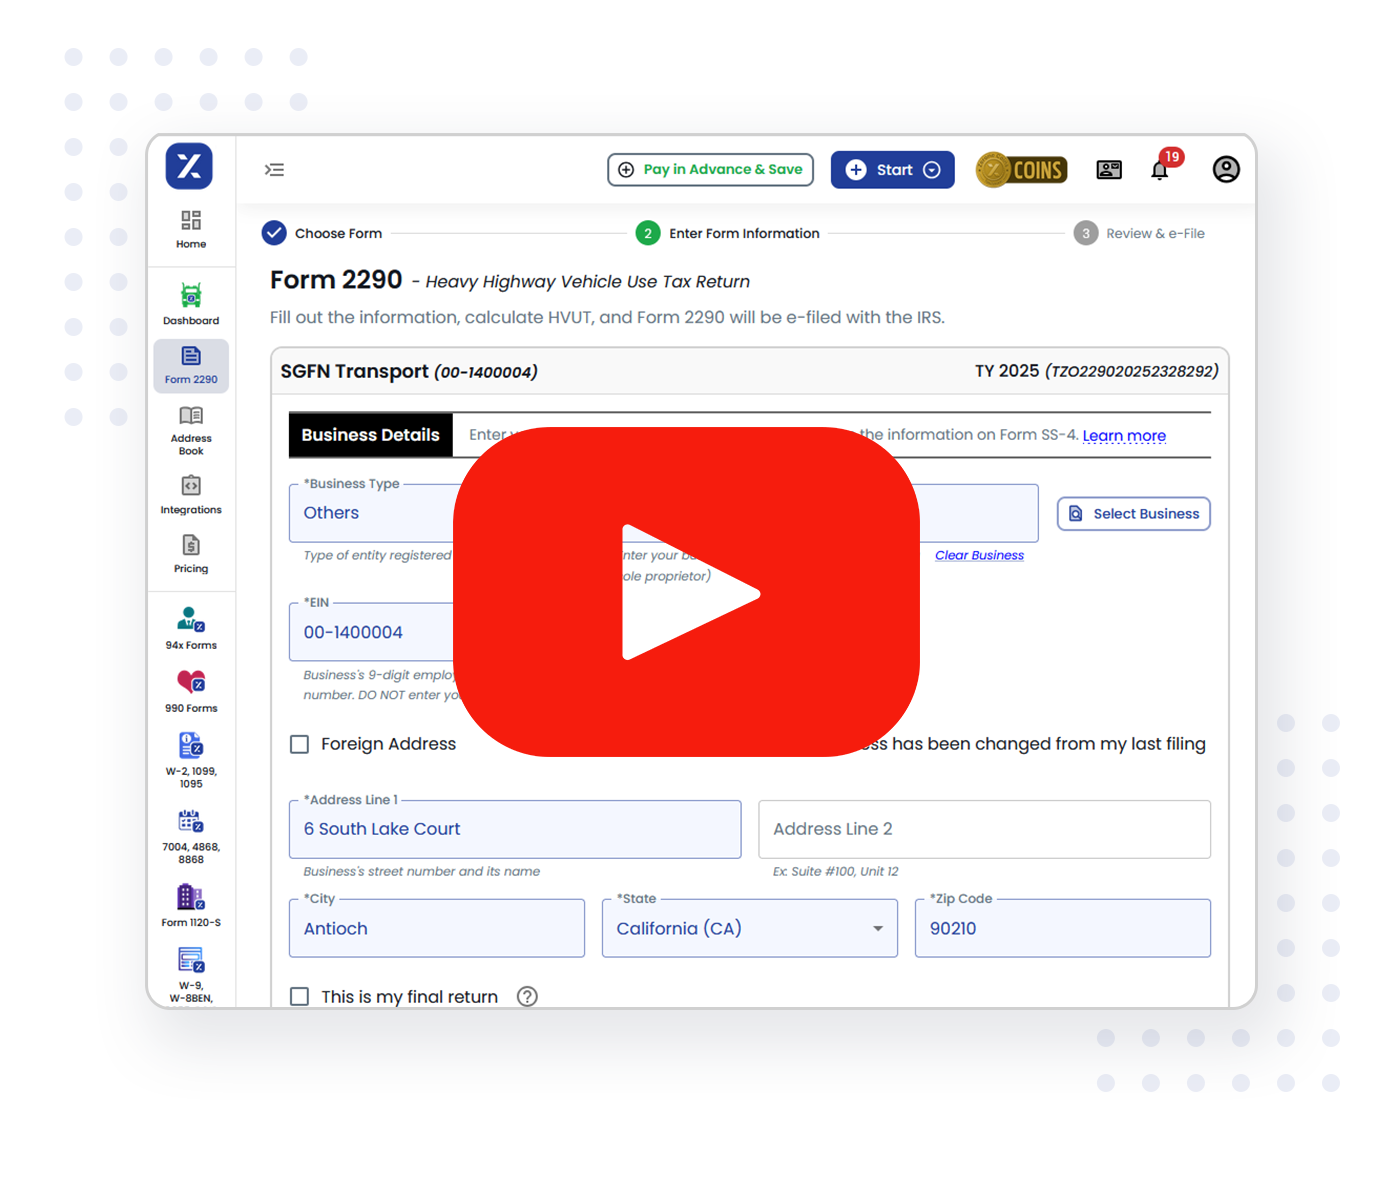Click the Pay in Advance & Save button
This screenshot has width=1373, height=1185.
coord(710,169)
